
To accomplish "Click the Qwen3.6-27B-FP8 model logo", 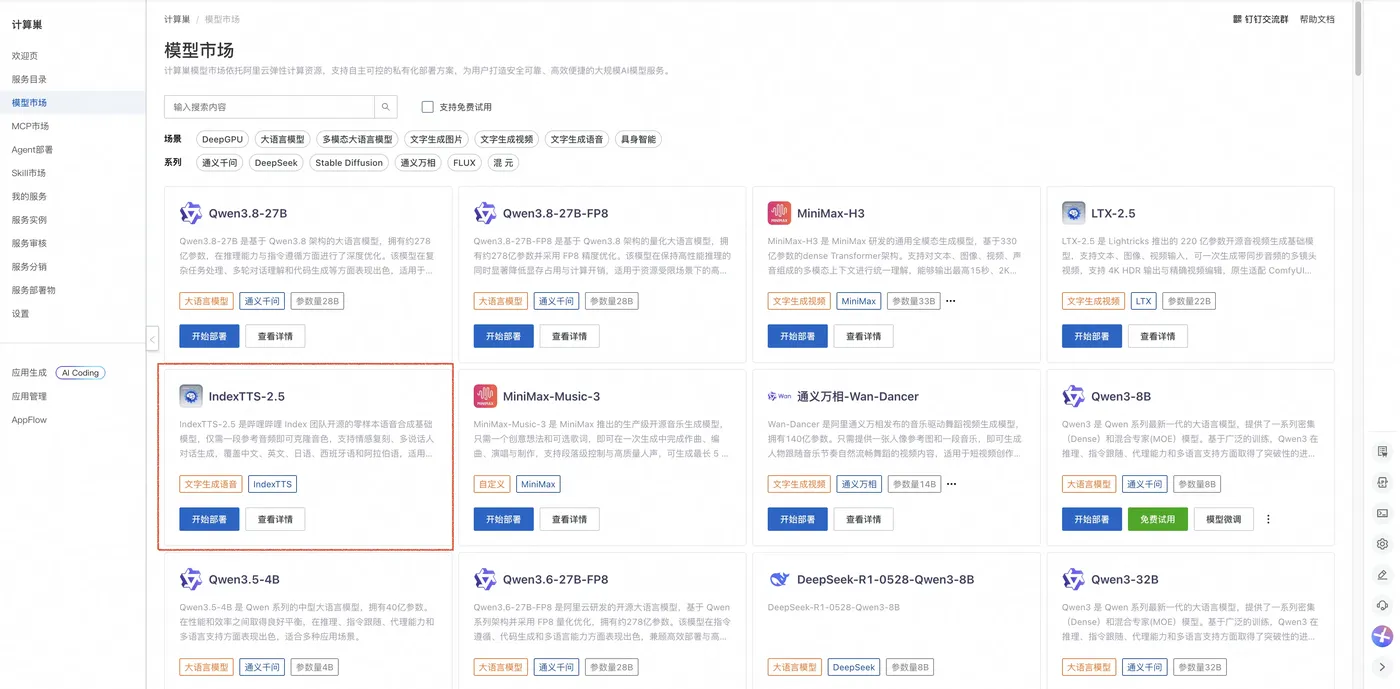I will [484, 579].
